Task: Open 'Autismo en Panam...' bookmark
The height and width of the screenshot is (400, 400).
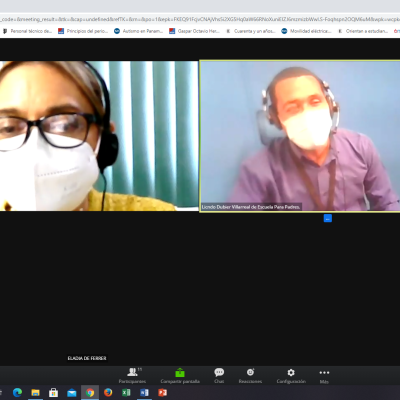Action: (139, 31)
